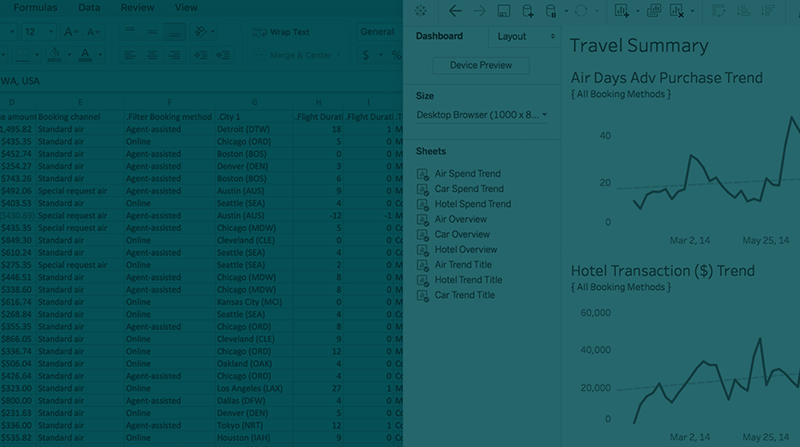Image resolution: width=800 pixels, height=447 pixels.
Task: Select the Hotel Overview sheet
Action: click(465, 249)
